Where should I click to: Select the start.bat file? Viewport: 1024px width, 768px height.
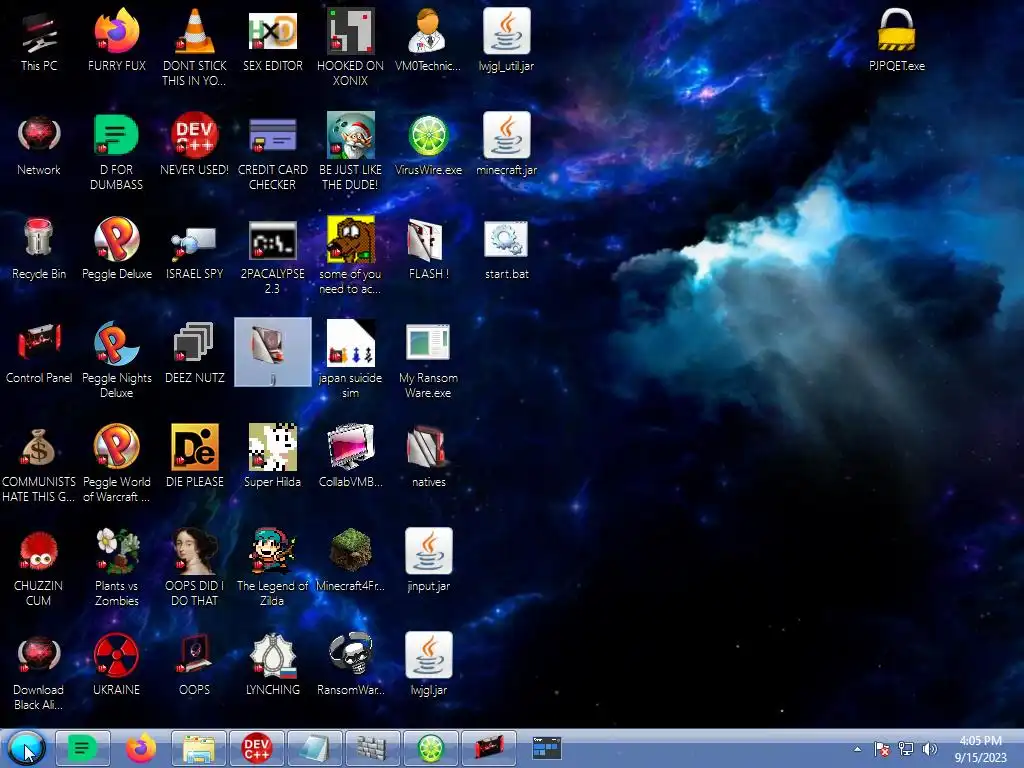(506, 249)
